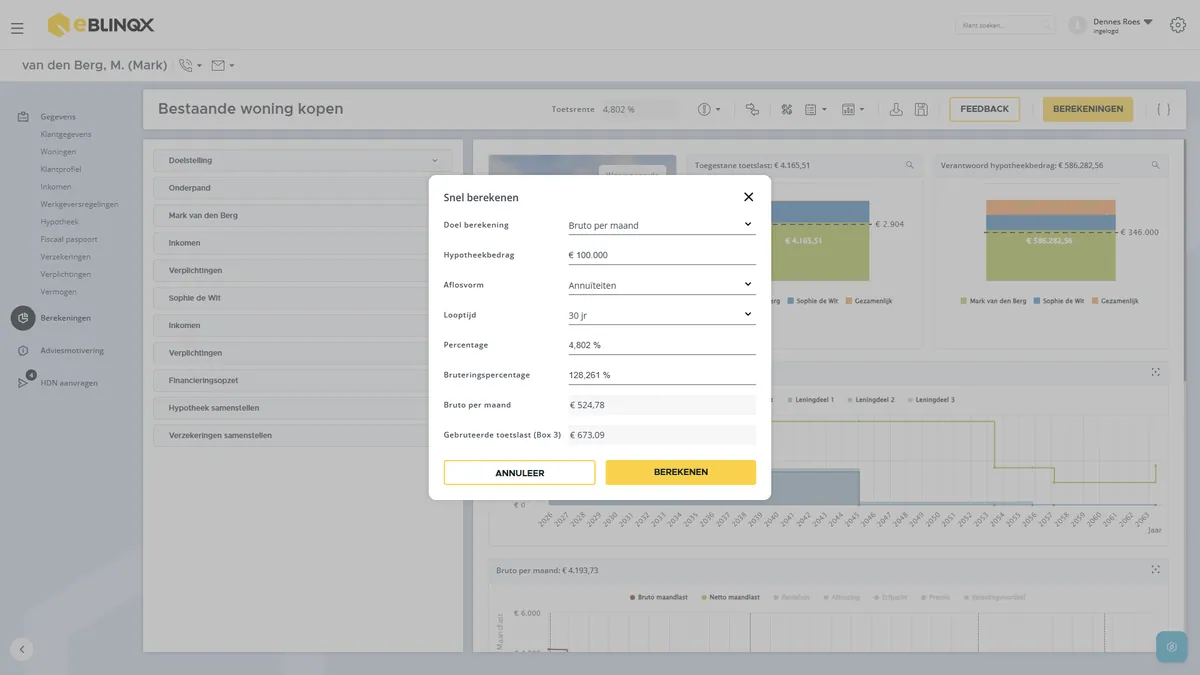Click the download icon in toolbar
1200x675 pixels.
(x=896, y=109)
